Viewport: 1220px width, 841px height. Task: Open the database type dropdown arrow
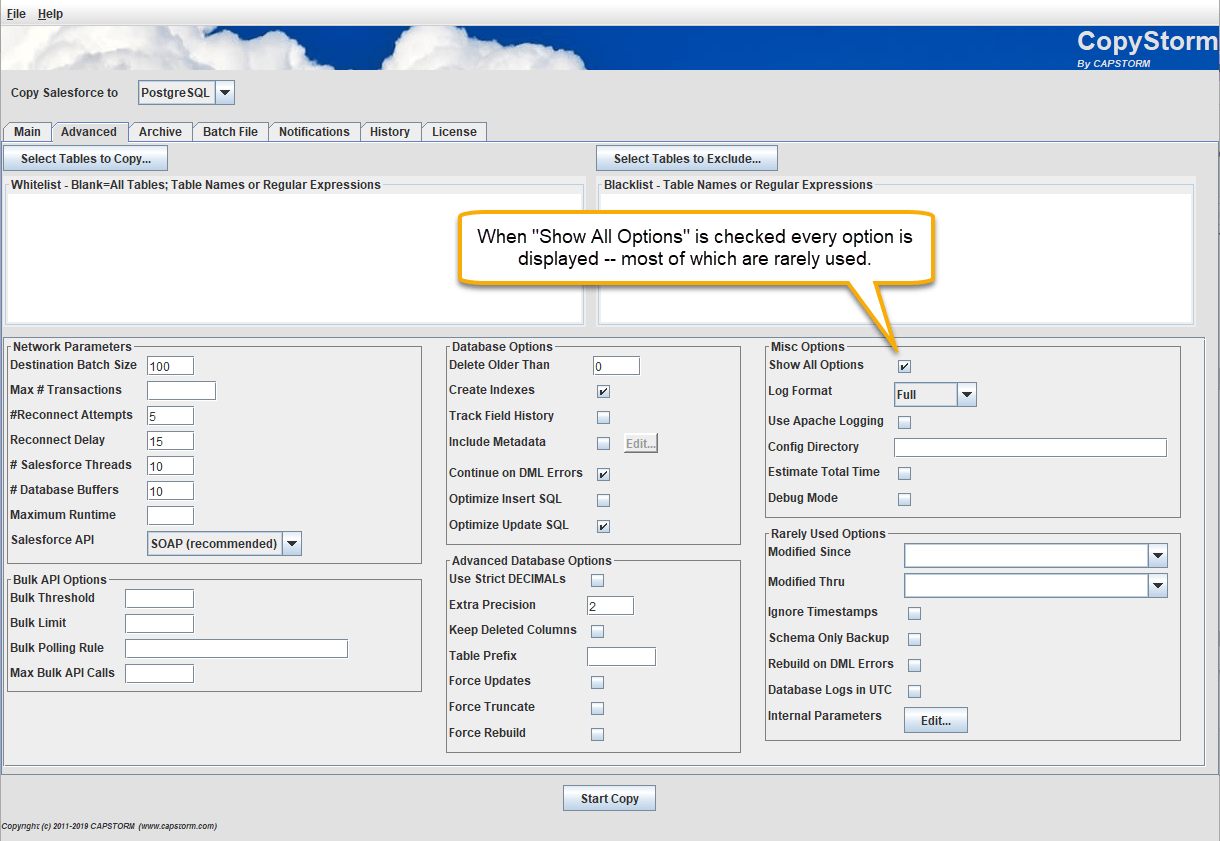click(225, 93)
